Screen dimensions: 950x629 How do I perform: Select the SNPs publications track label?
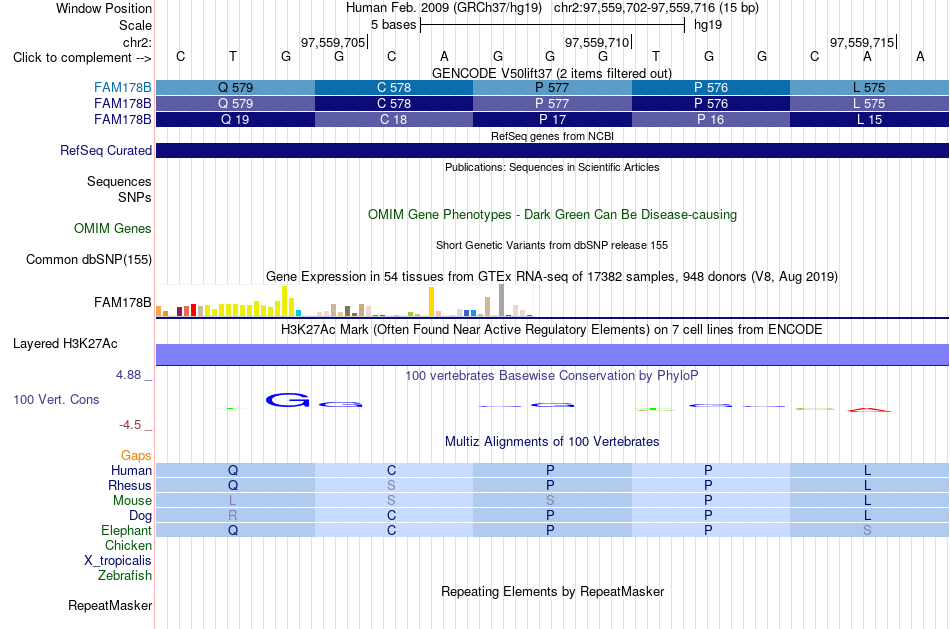click(135, 198)
